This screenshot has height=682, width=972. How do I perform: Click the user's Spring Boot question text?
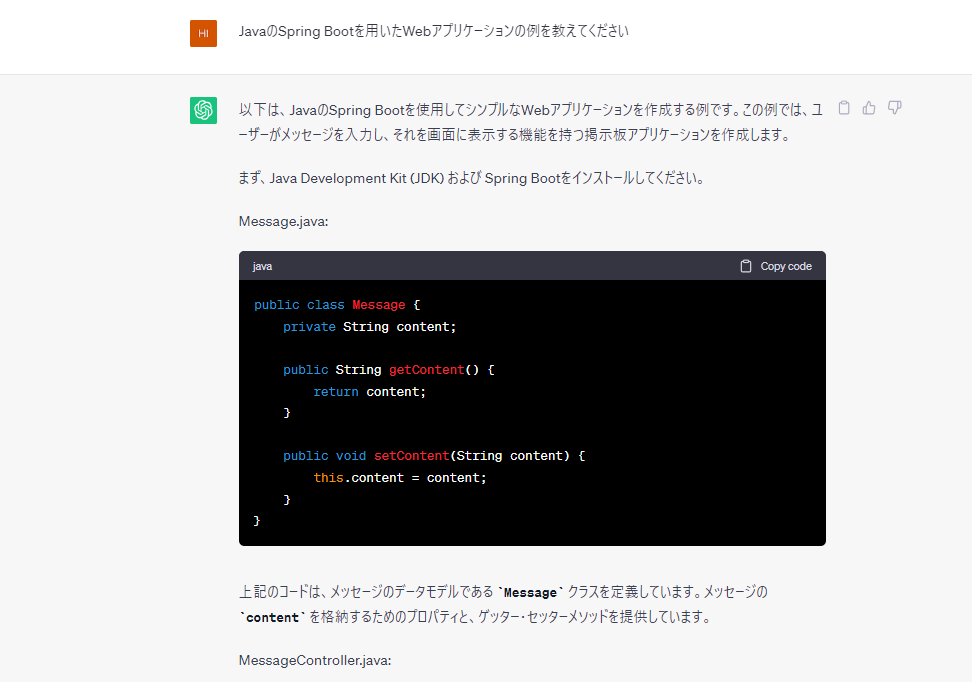click(x=433, y=31)
